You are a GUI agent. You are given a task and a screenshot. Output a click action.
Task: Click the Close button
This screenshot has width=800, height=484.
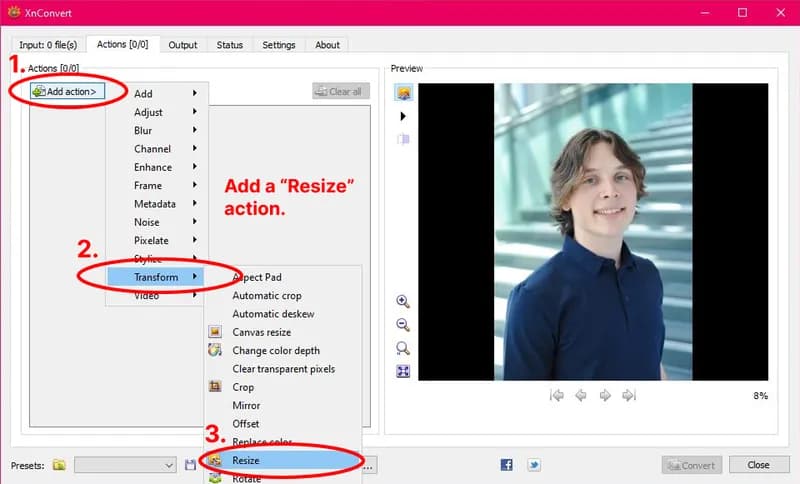pos(759,465)
